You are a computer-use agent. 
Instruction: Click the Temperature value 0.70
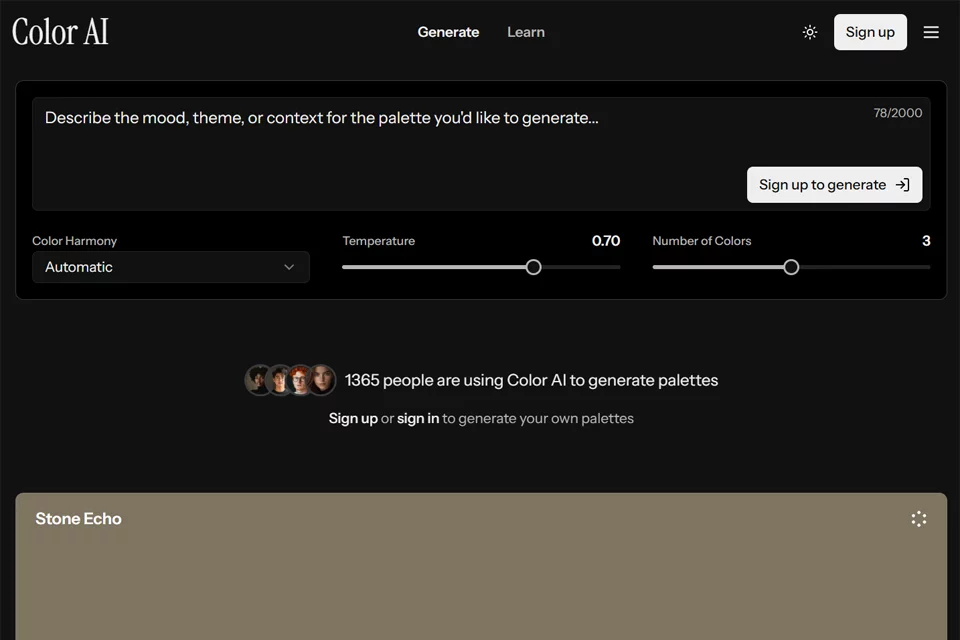(x=606, y=241)
